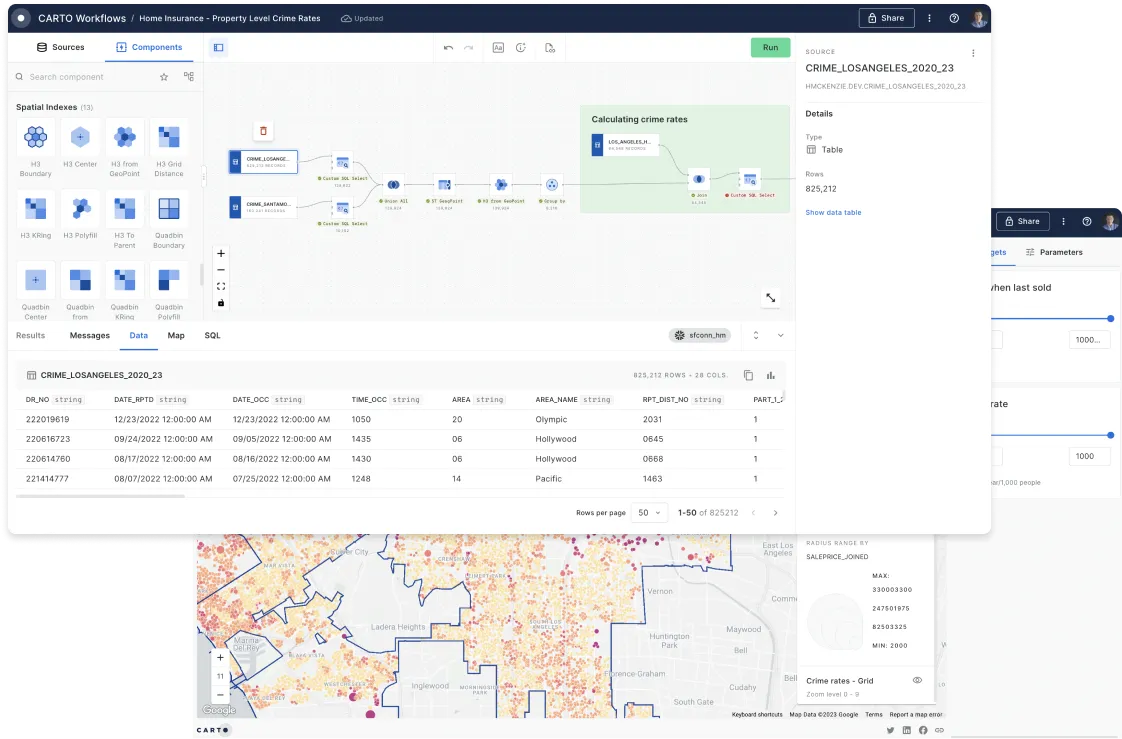Toggle visibility of Crime rates - Grid layer
This screenshot has width=1122, height=739.
tap(917, 680)
